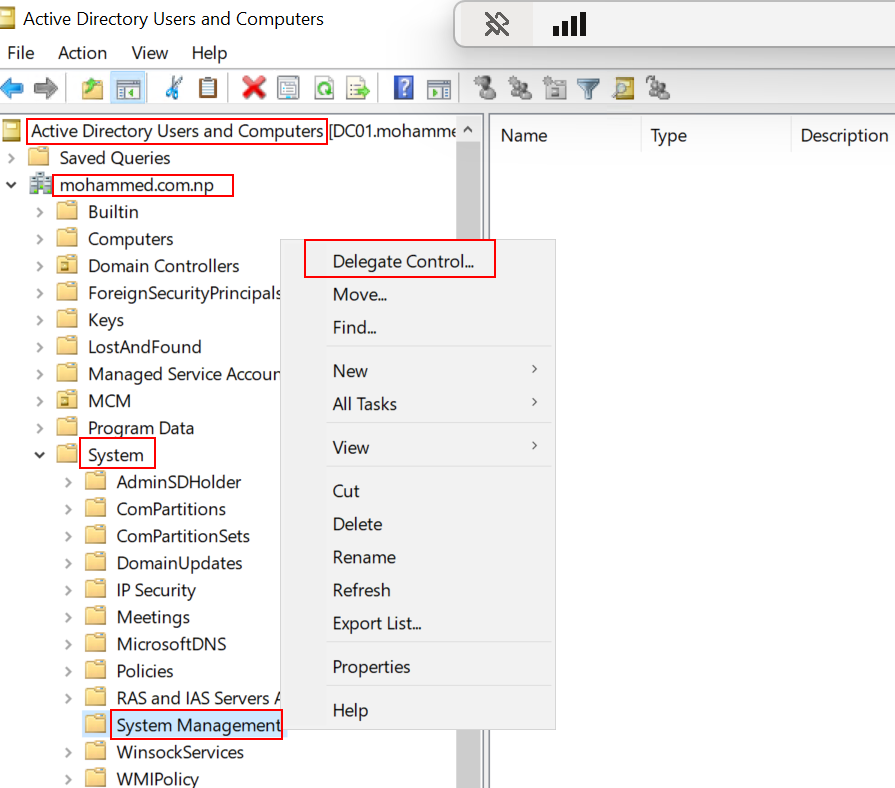
Task: Click the Back arrow toolbar icon
Action: [13, 88]
